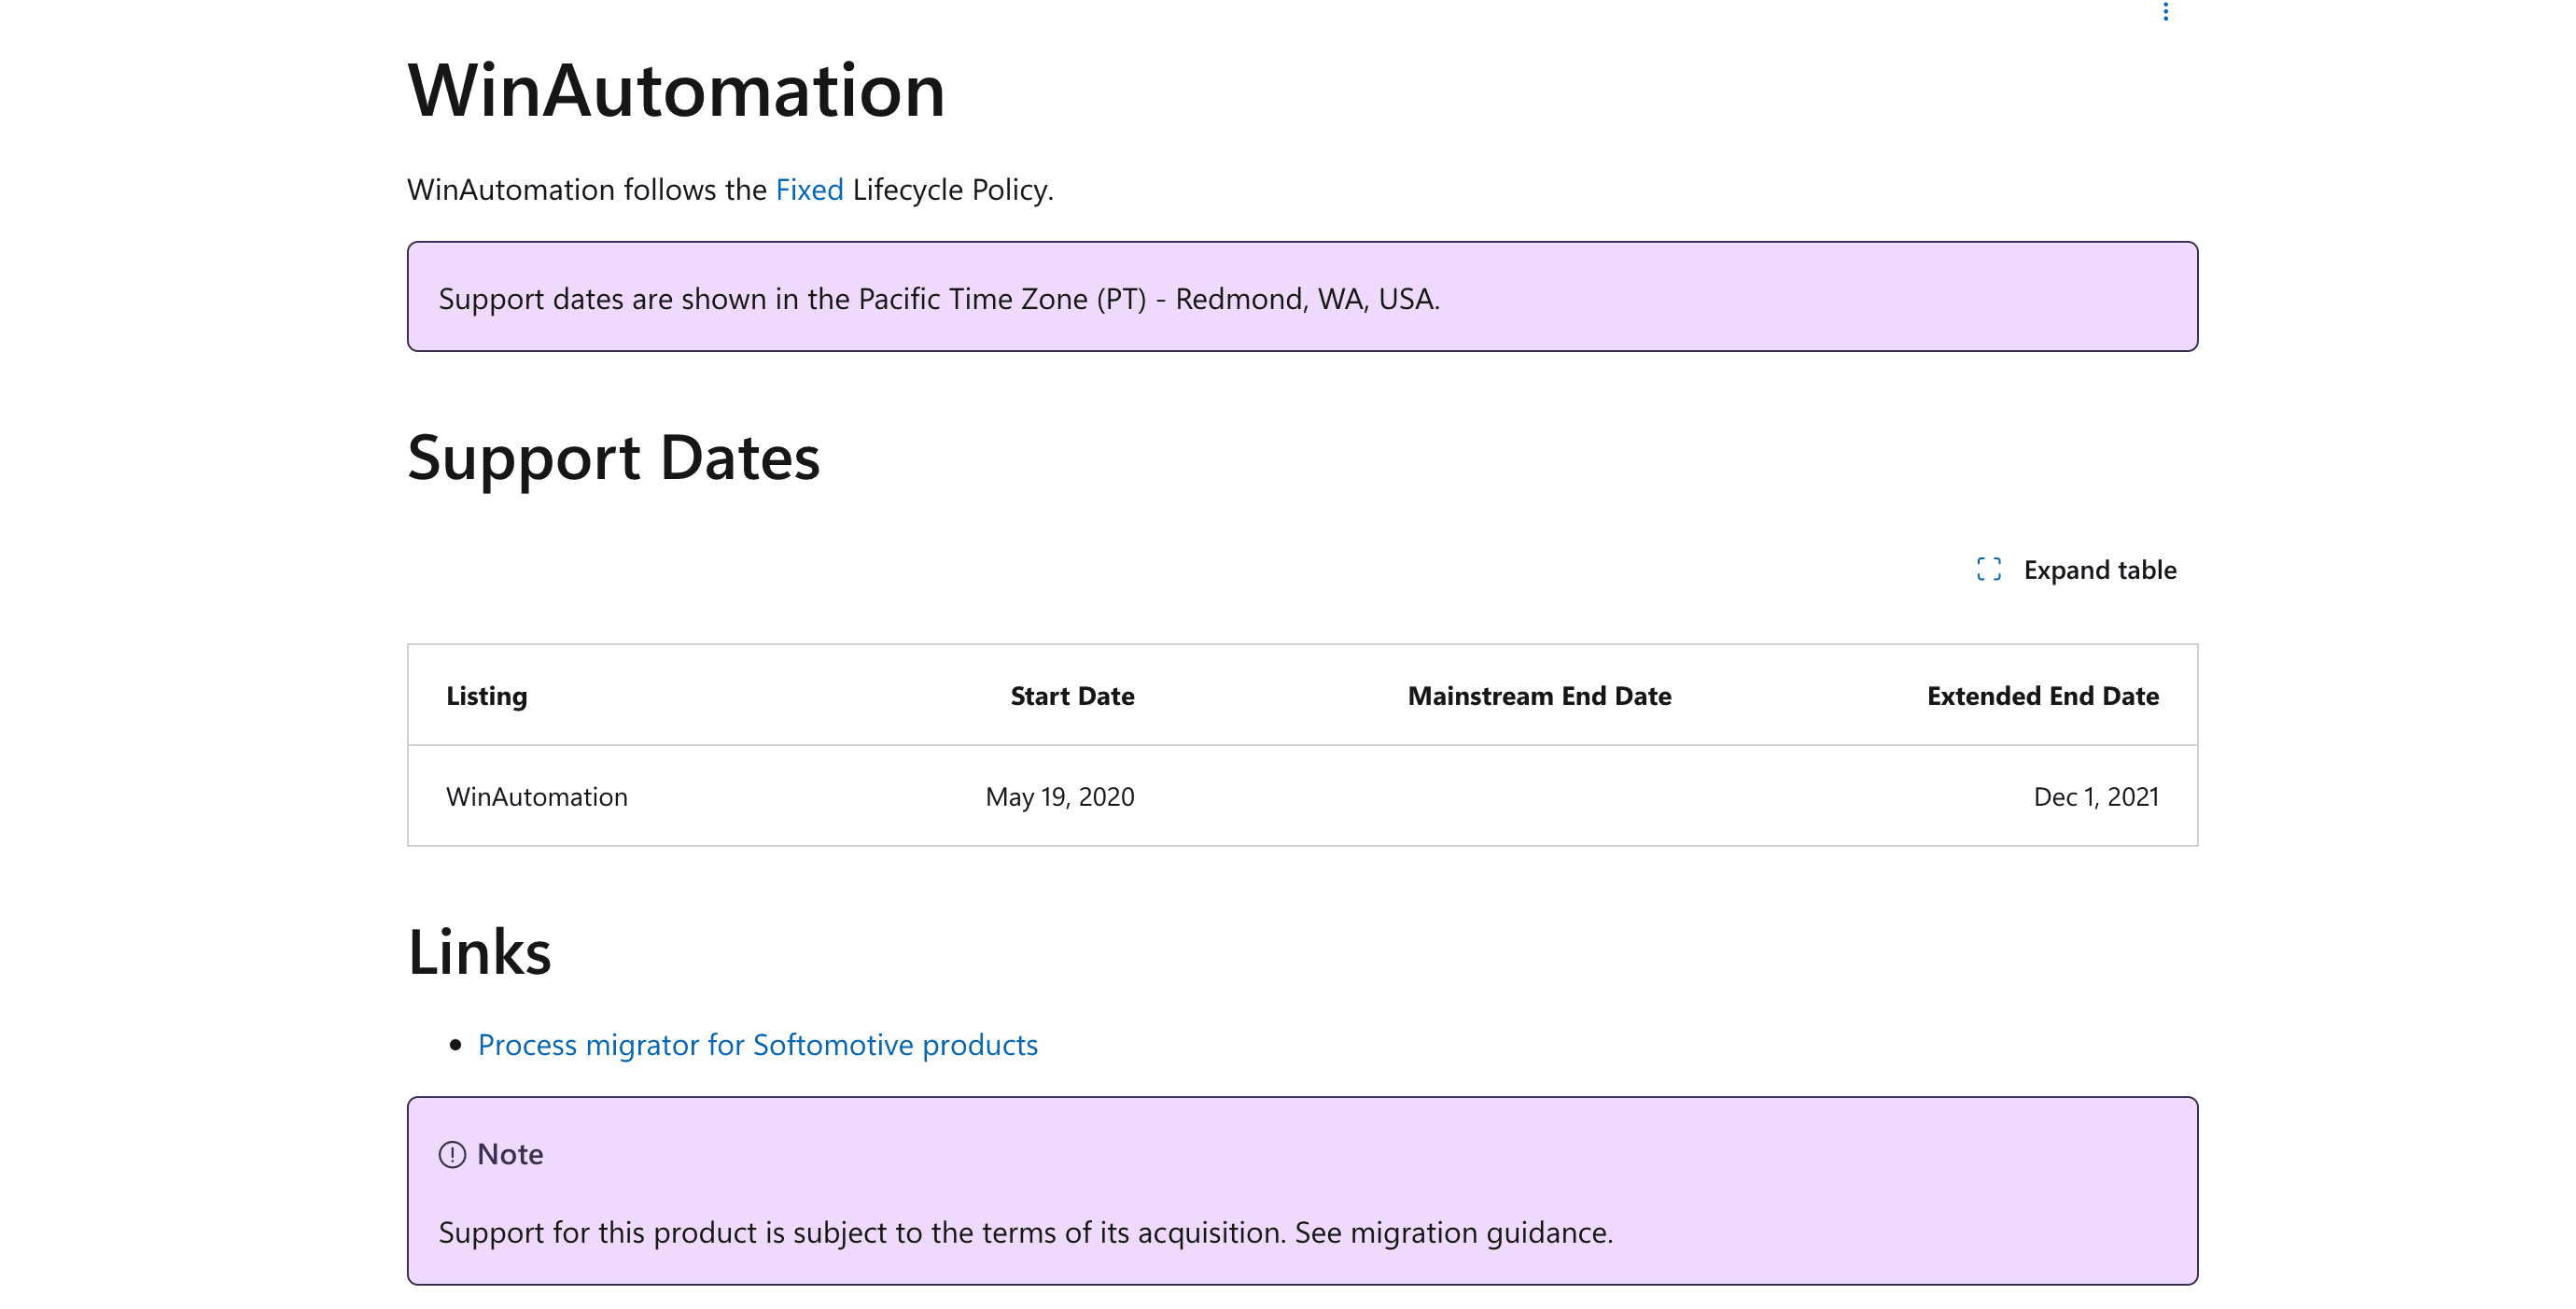The image size is (2576, 1309).
Task: Open the Fixed Lifecycle Policy link
Action: click(810, 189)
